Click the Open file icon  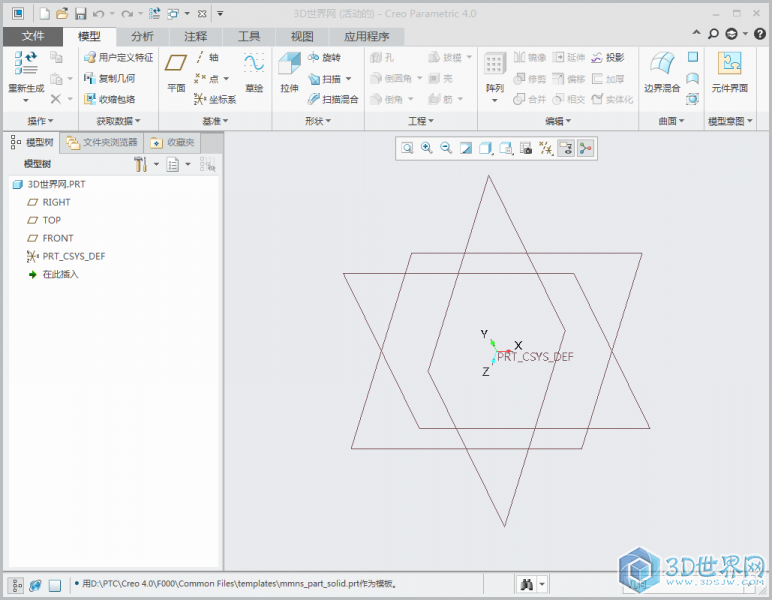coord(62,14)
